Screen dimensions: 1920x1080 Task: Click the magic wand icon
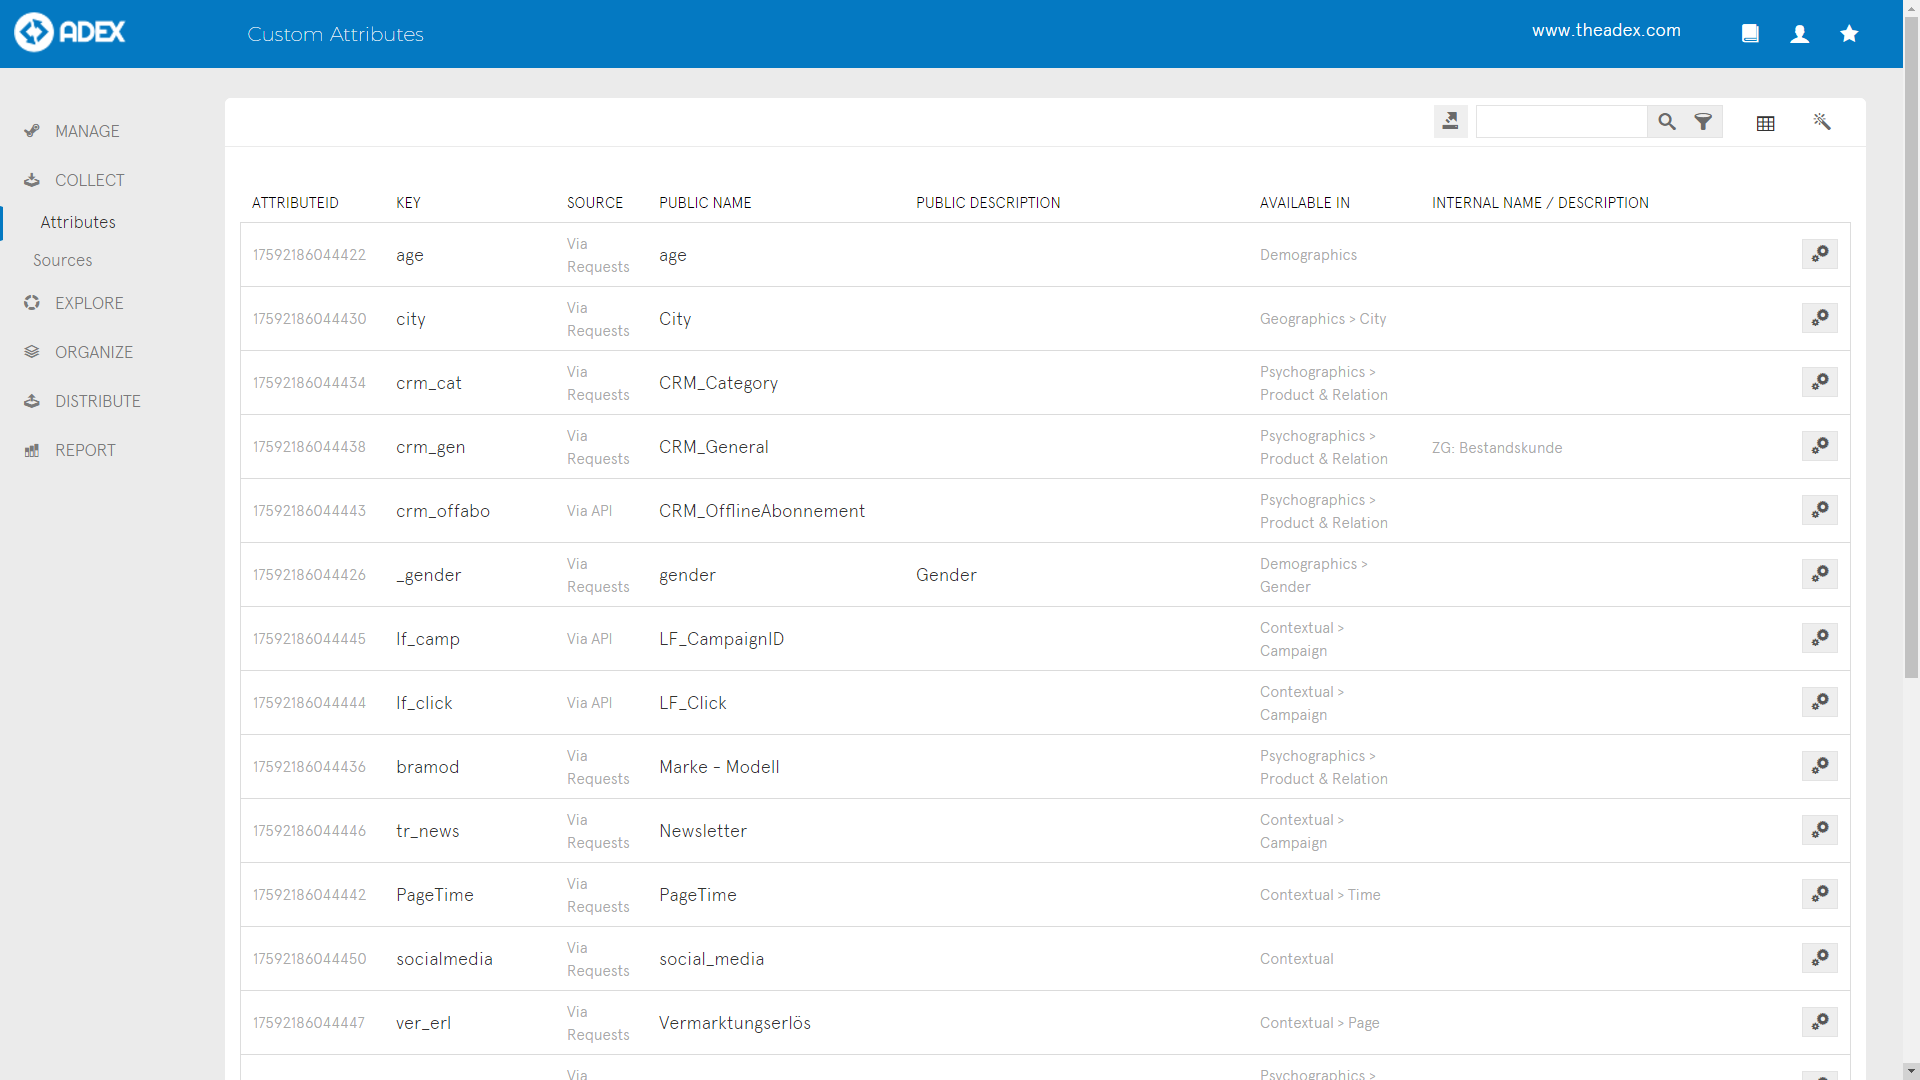[1822, 122]
